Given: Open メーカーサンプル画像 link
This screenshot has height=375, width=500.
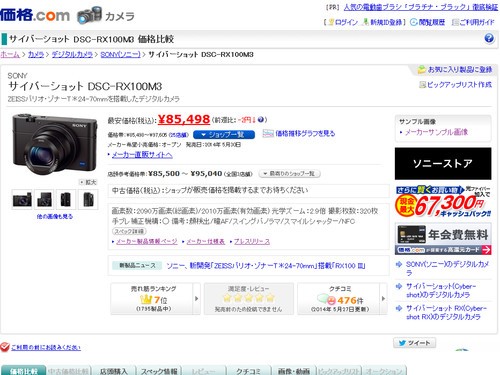Looking at the screenshot, I should pos(436,132).
